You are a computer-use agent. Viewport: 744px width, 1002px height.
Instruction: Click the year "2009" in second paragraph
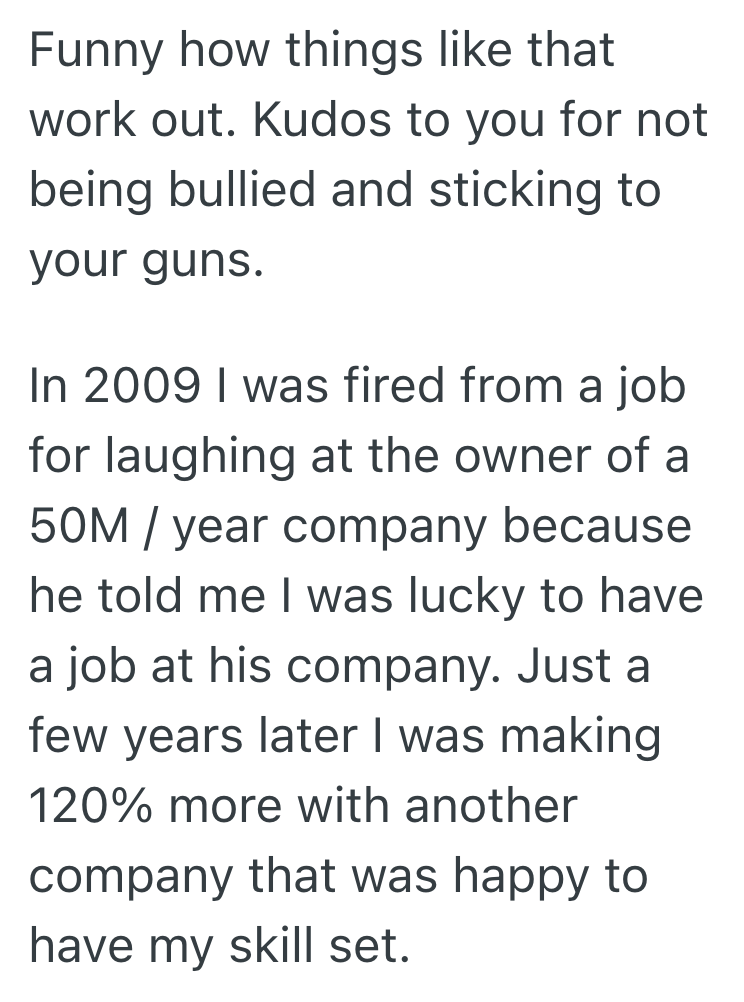click(x=146, y=385)
